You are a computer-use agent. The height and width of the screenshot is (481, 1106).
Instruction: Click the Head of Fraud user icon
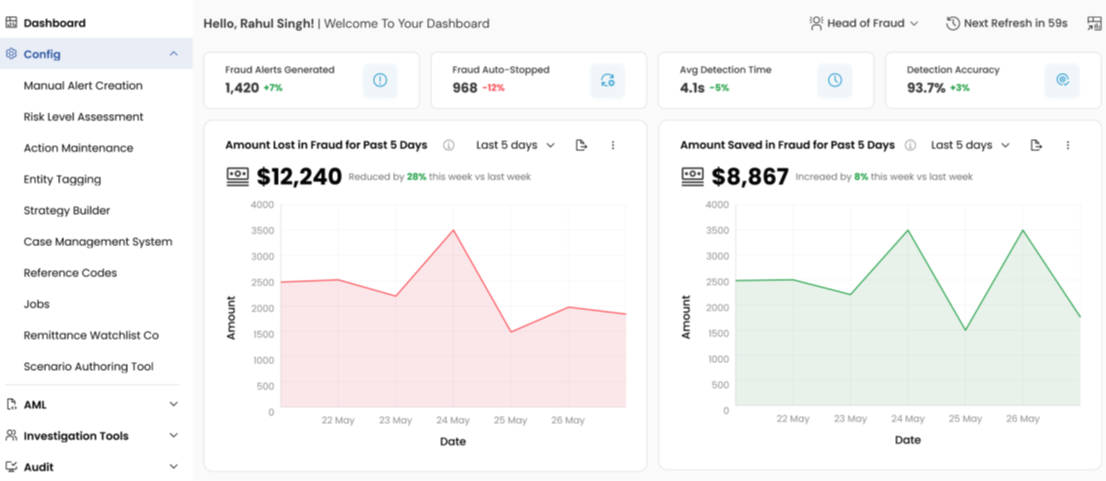point(816,23)
